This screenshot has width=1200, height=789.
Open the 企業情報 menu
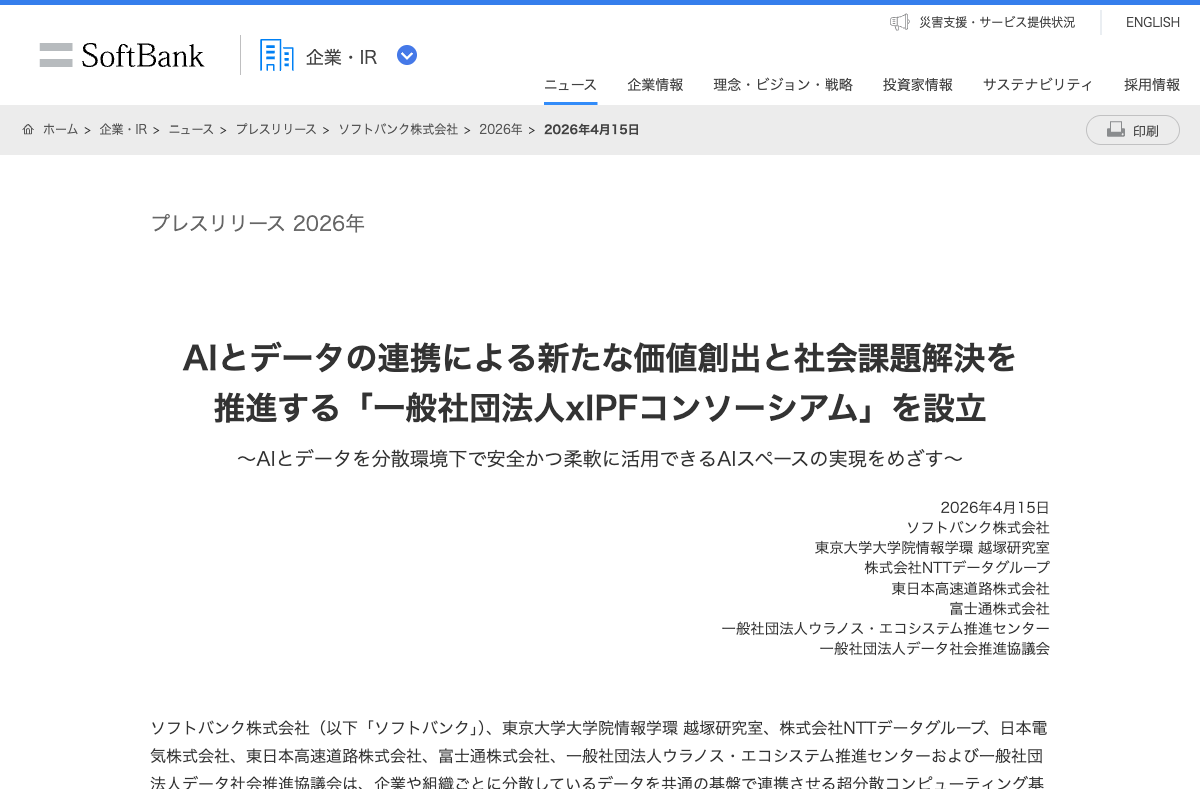(x=655, y=85)
